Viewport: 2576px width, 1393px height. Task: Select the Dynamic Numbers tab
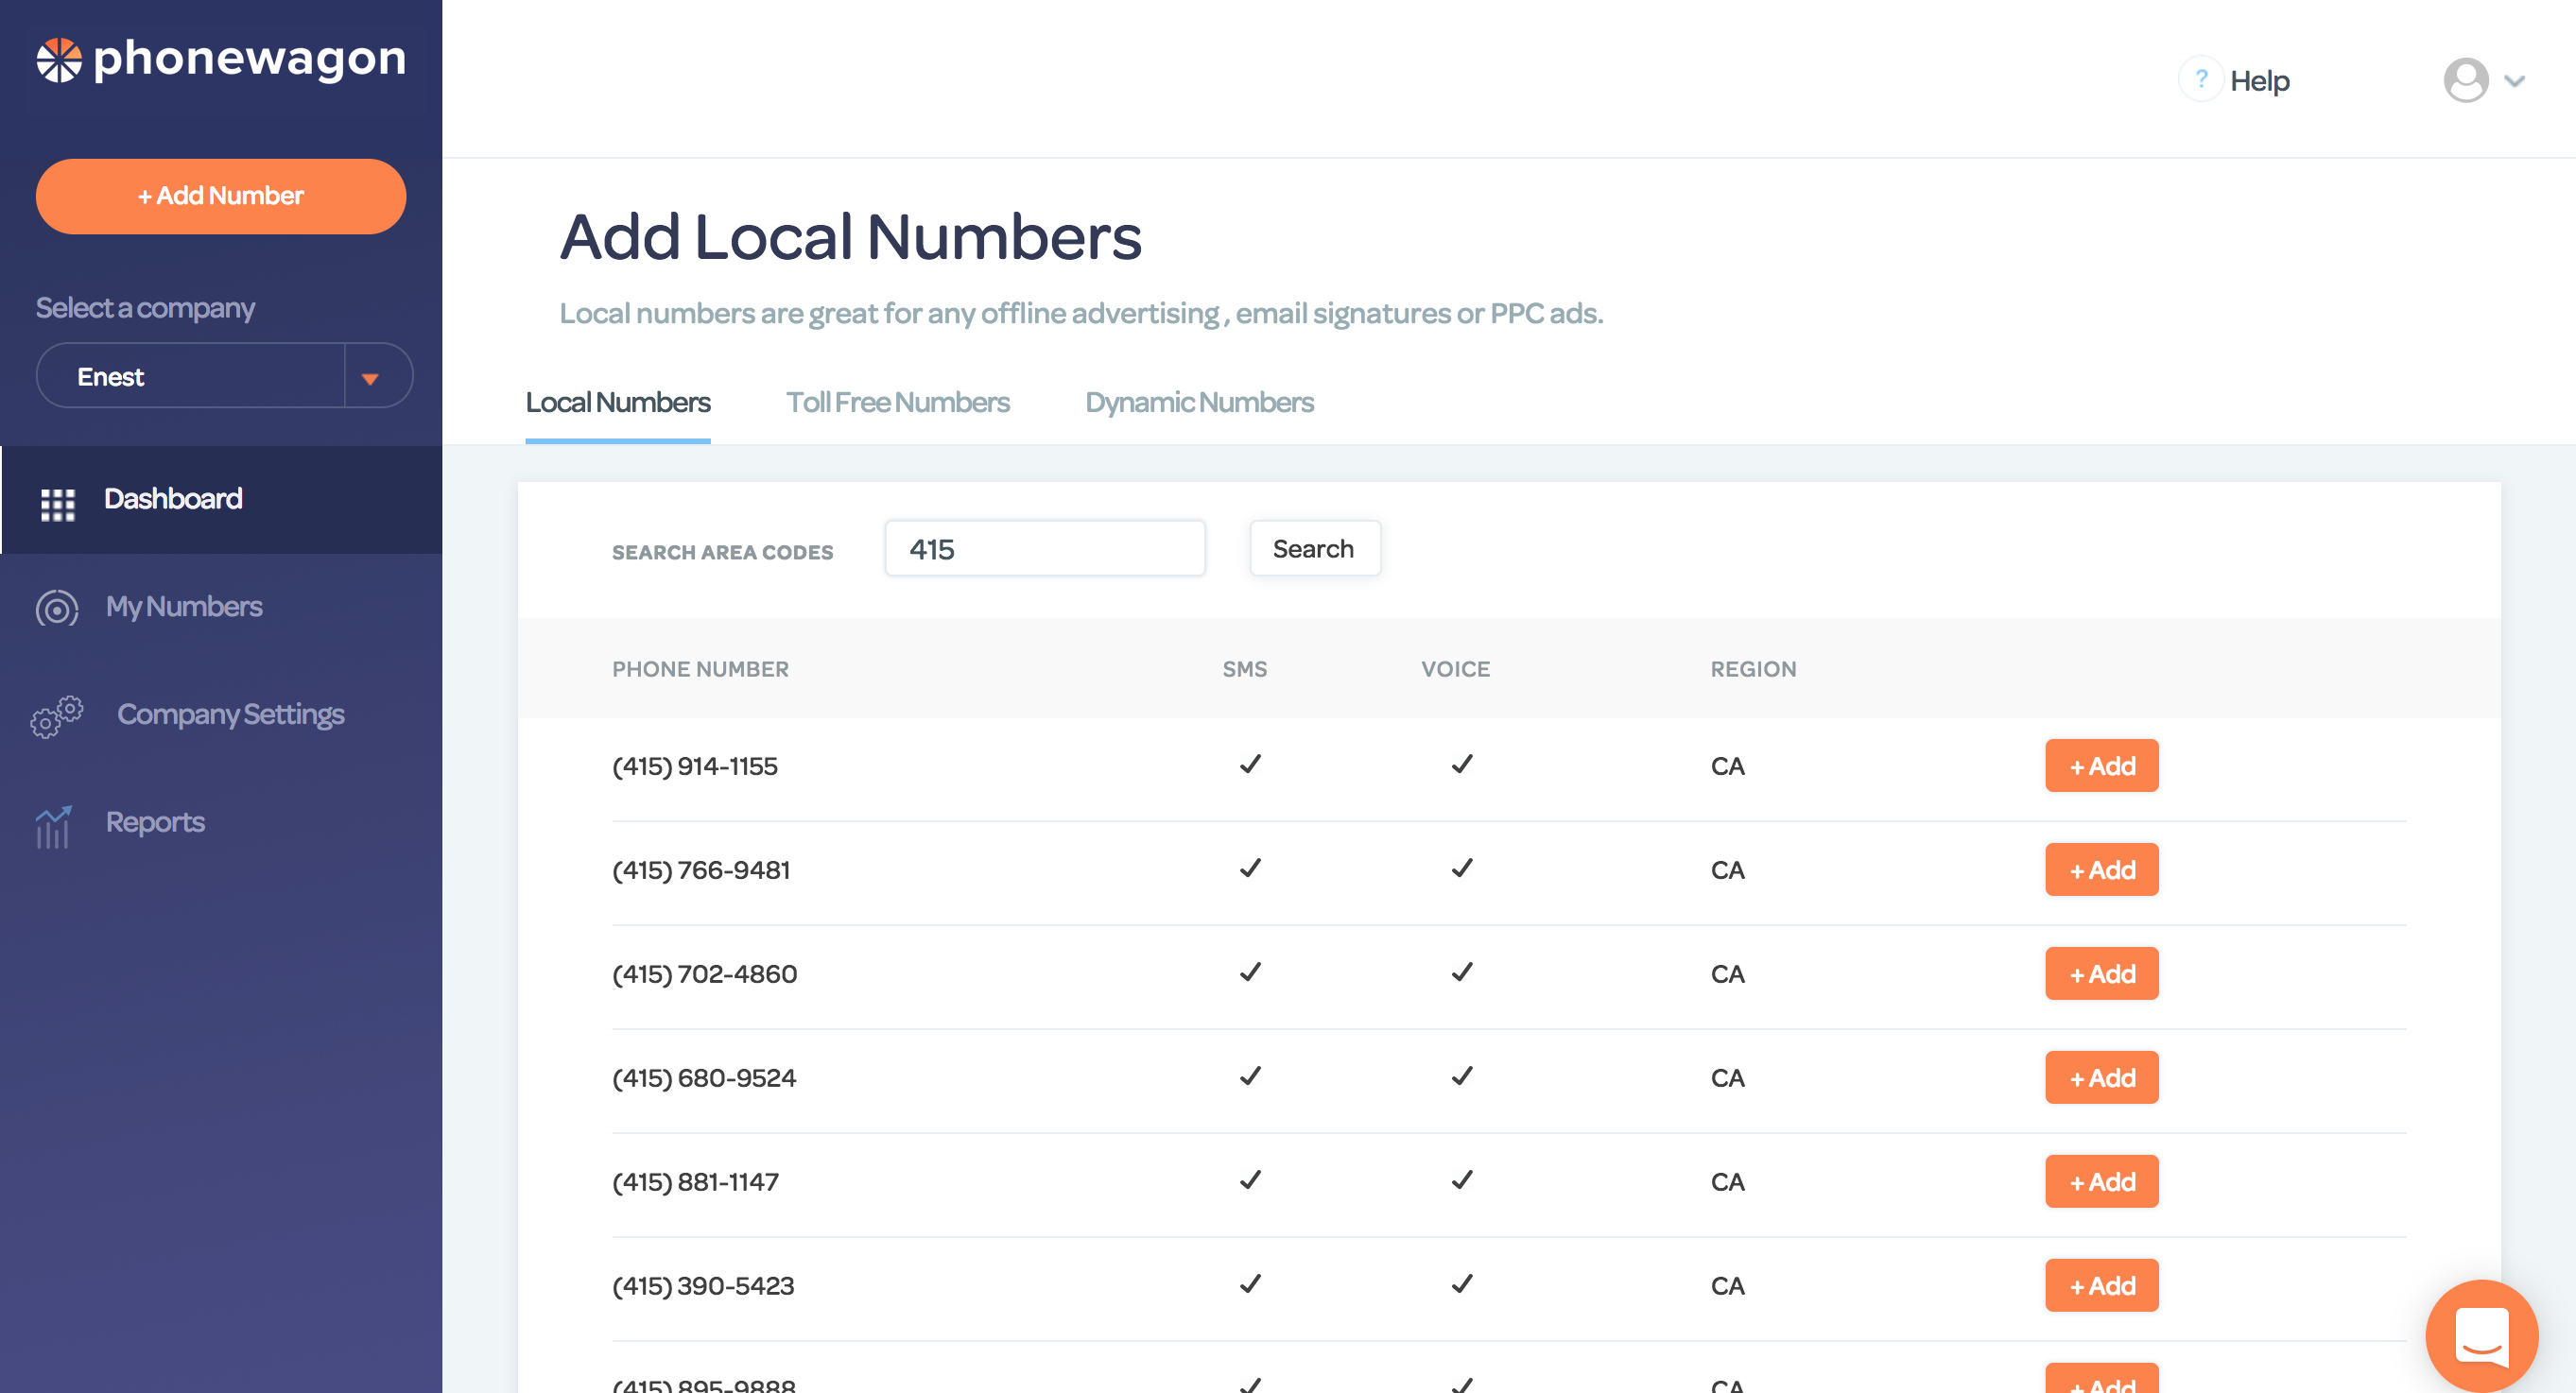[1199, 402]
